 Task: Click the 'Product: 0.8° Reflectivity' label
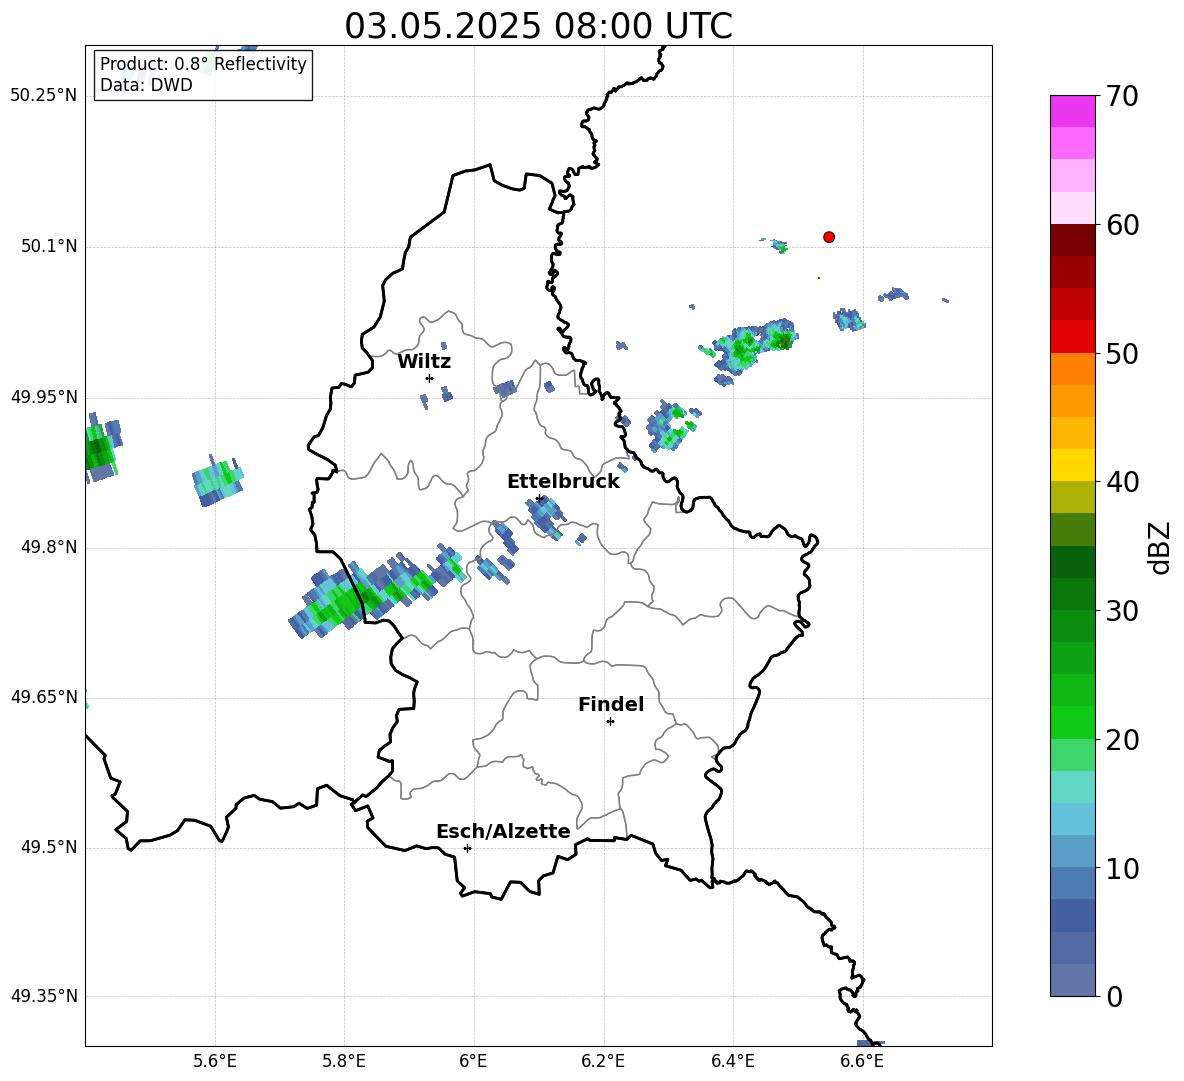tap(203, 64)
